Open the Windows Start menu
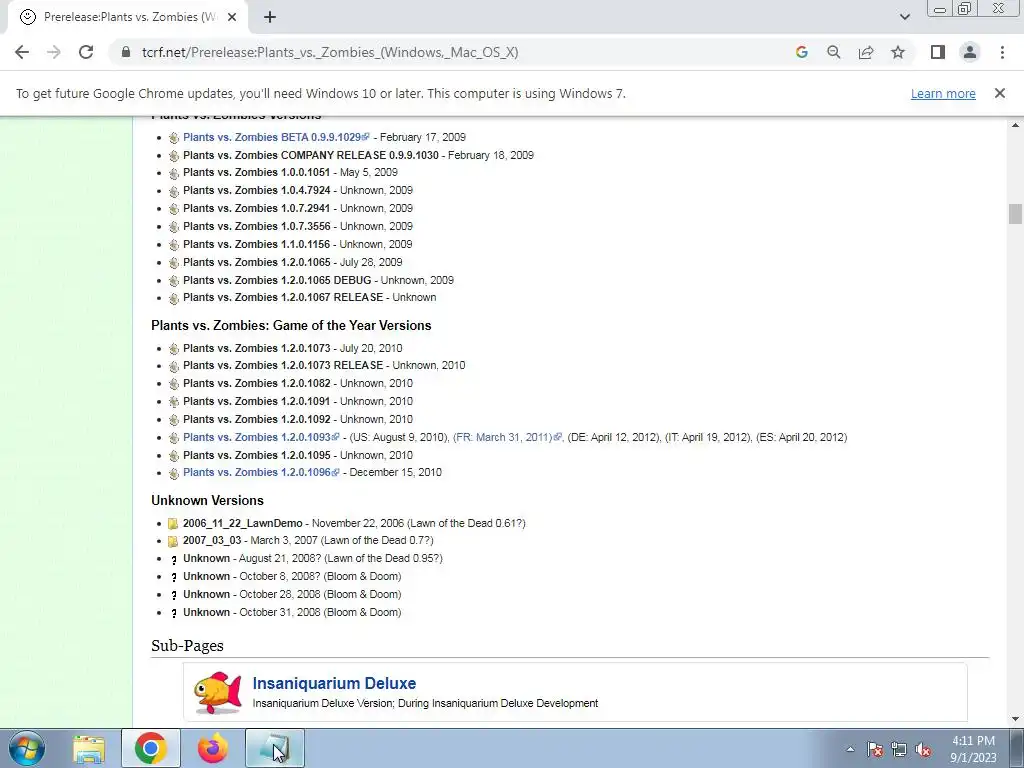Viewport: 1024px width, 768px height. [x=26, y=748]
